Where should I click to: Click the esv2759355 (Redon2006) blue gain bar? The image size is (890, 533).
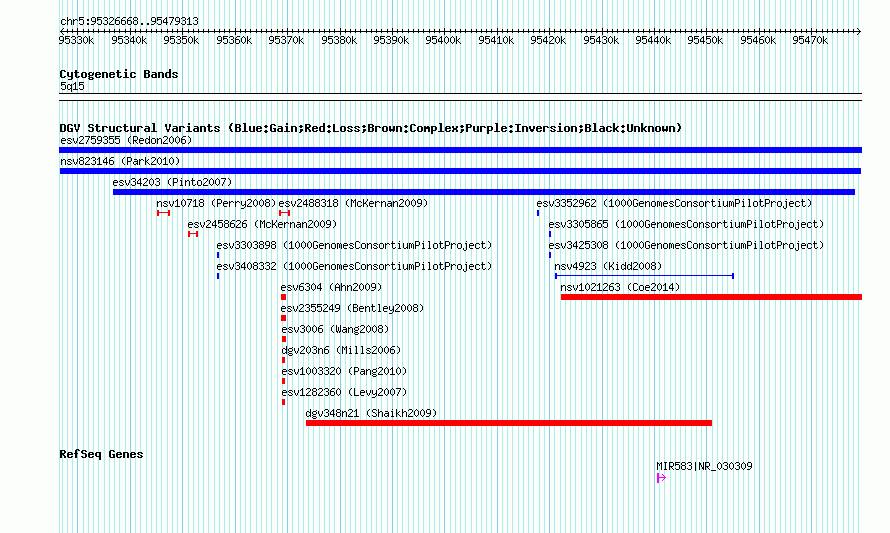(460, 150)
